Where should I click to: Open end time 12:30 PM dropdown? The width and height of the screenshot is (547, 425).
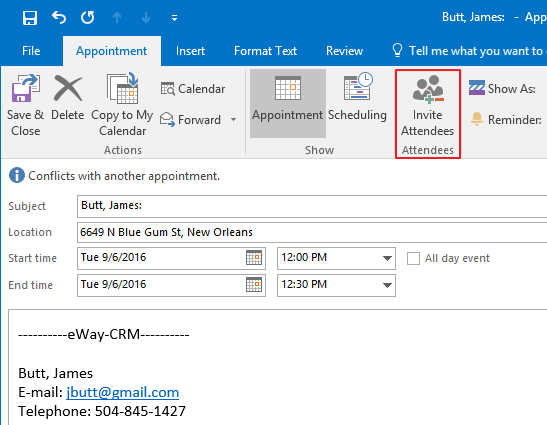[387, 285]
